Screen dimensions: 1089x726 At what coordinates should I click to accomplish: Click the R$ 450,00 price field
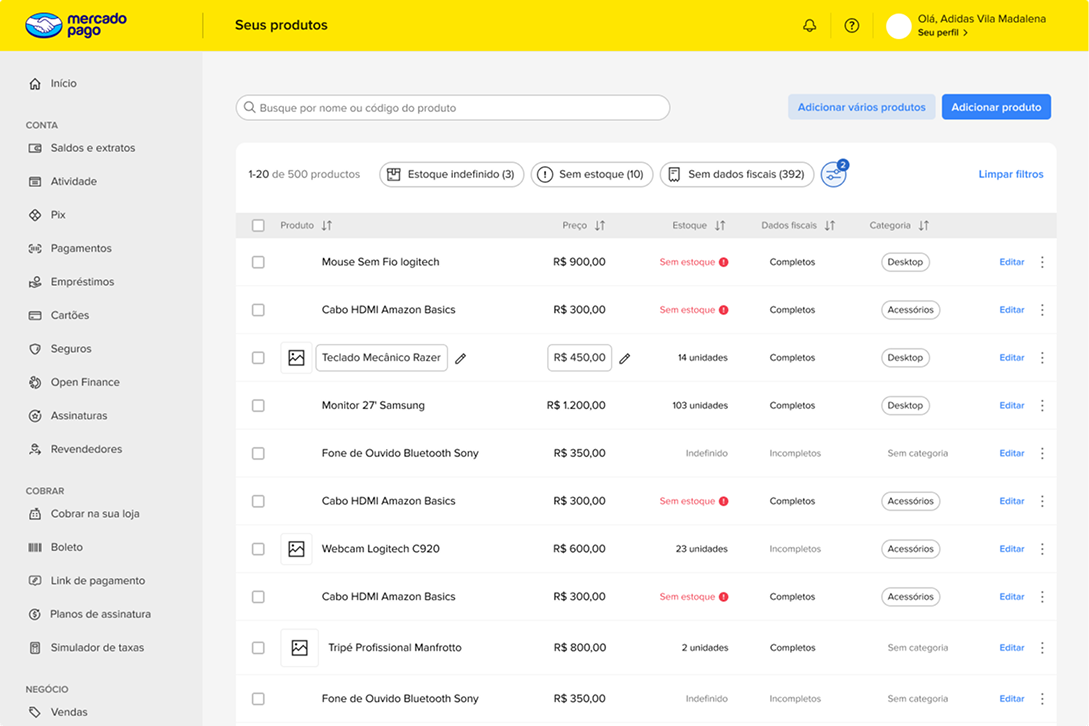click(579, 358)
